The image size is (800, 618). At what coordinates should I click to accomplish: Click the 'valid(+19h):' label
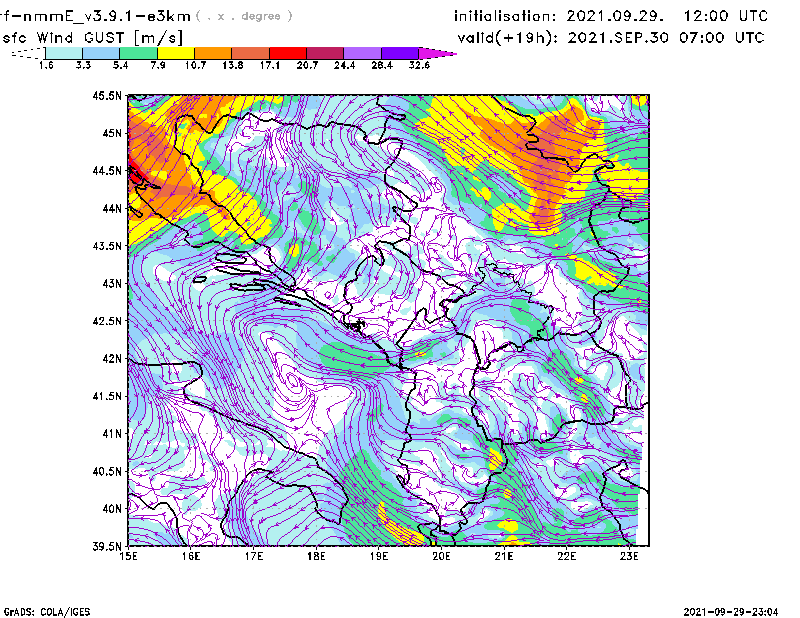coord(508,38)
